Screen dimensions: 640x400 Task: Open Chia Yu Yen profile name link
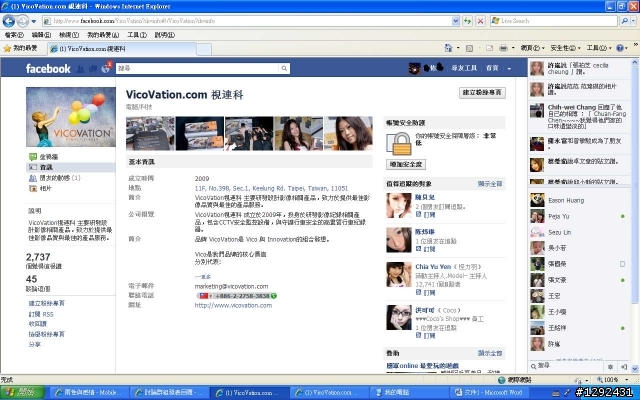tap(433, 267)
